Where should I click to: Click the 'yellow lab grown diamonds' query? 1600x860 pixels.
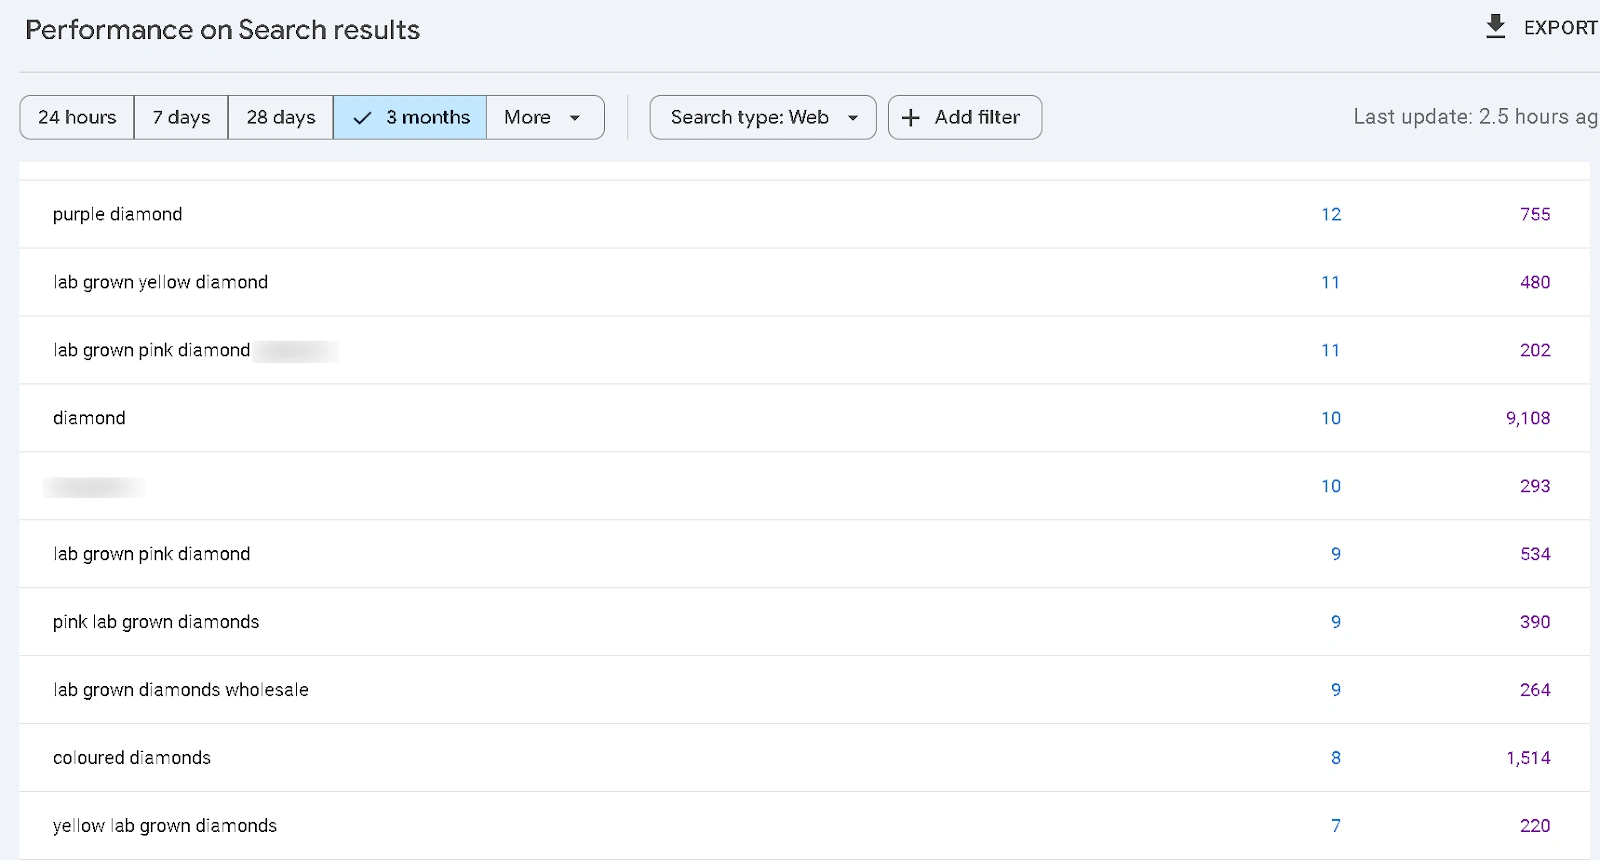(x=165, y=826)
